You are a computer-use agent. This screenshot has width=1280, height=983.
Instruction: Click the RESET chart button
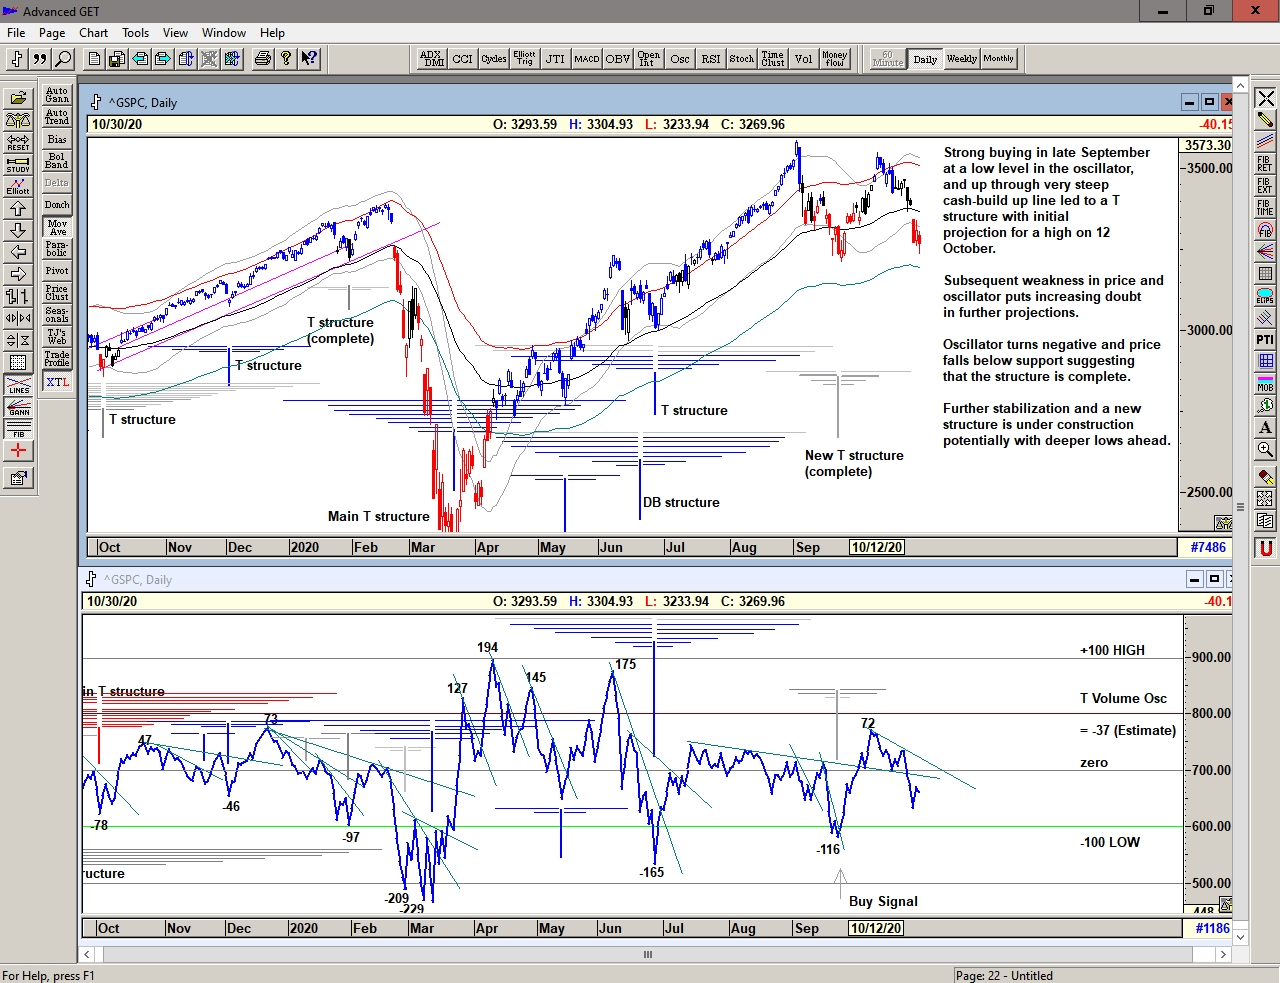[x=18, y=142]
